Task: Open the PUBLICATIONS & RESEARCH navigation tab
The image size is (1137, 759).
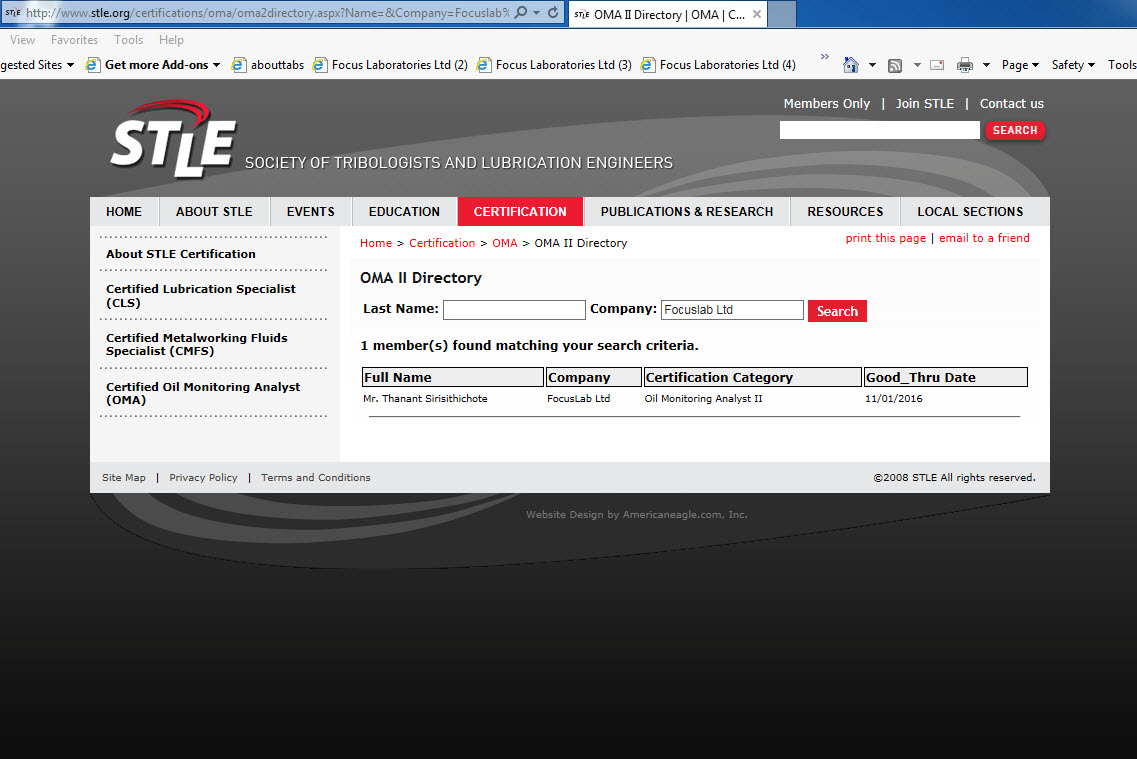Action: [687, 212]
